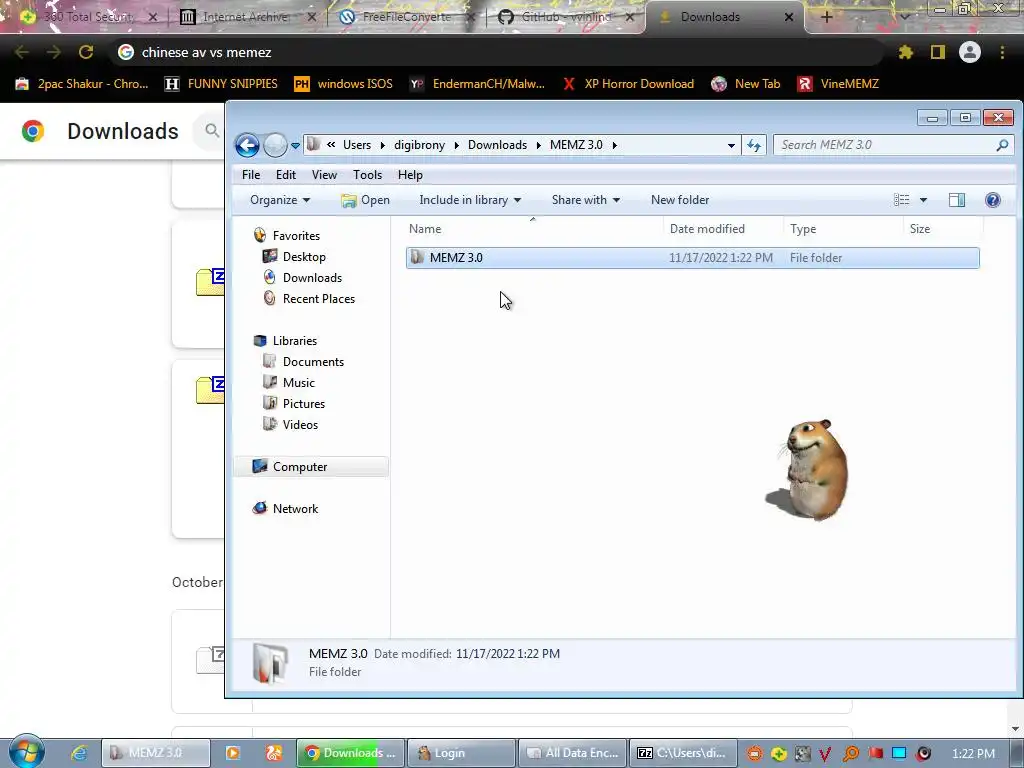Open the Help menu in Explorer
The image size is (1024, 768).
[x=410, y=175]
